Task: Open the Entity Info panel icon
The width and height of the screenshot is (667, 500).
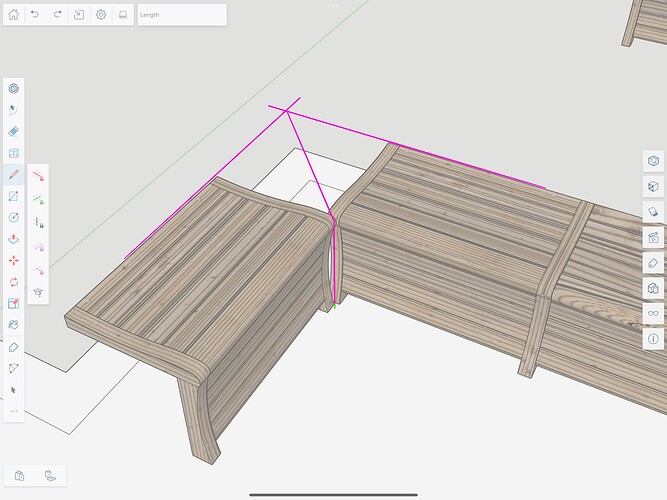Action: point(653,161)
